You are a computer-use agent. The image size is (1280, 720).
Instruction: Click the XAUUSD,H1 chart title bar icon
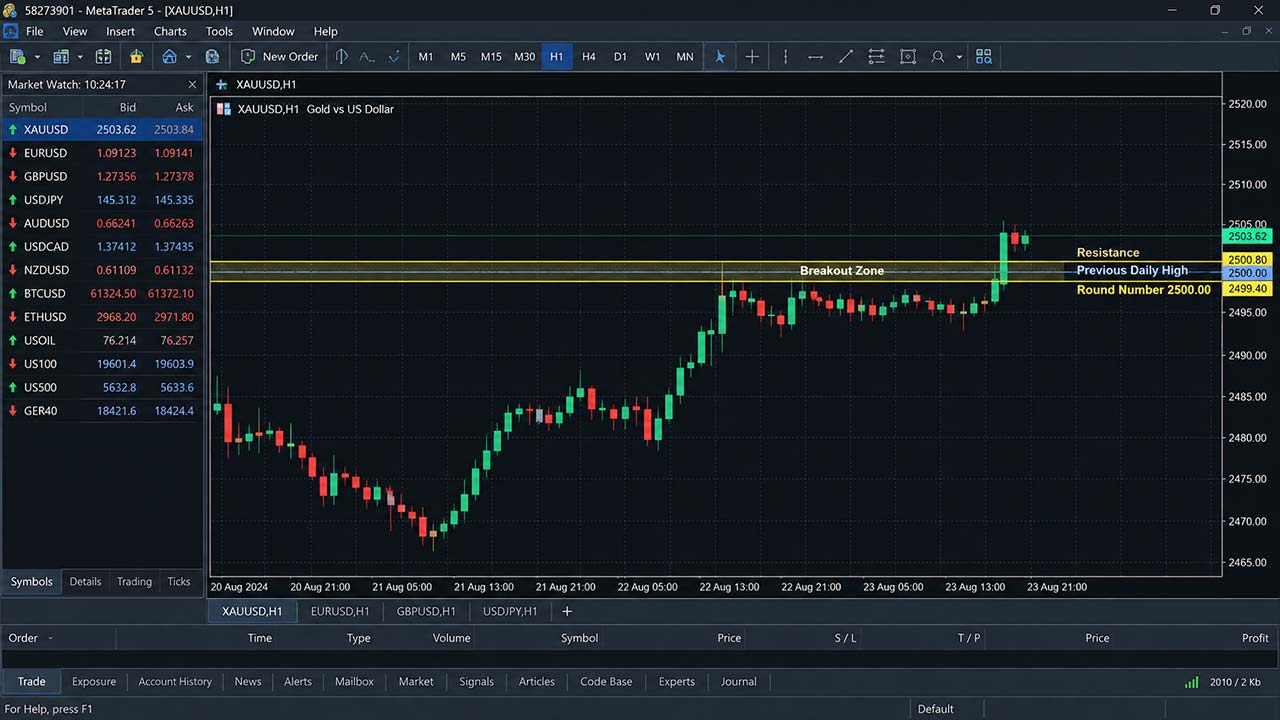coord(222,85)
